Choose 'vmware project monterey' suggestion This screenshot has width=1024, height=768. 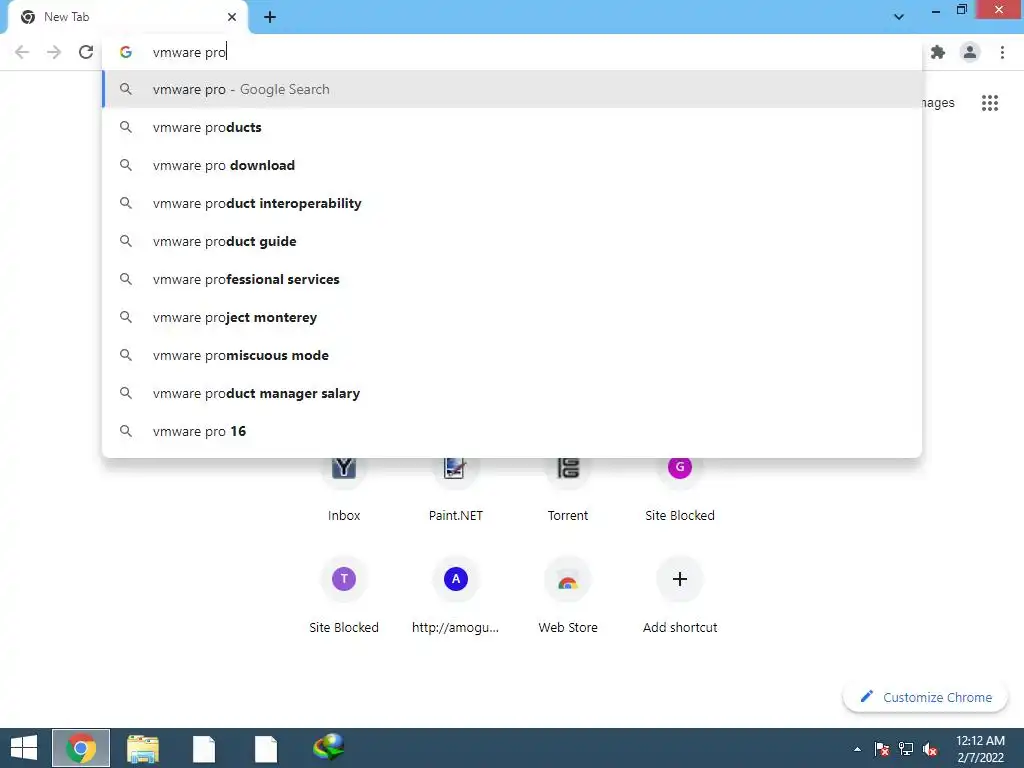coord(512,317)
